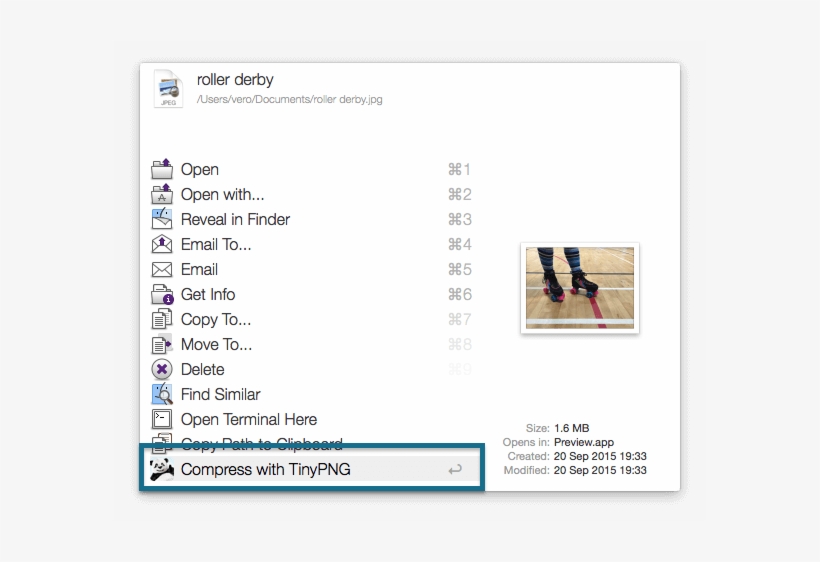820x562 pixels.
Task: Click the Delete purple X icon
Action: 162,369
